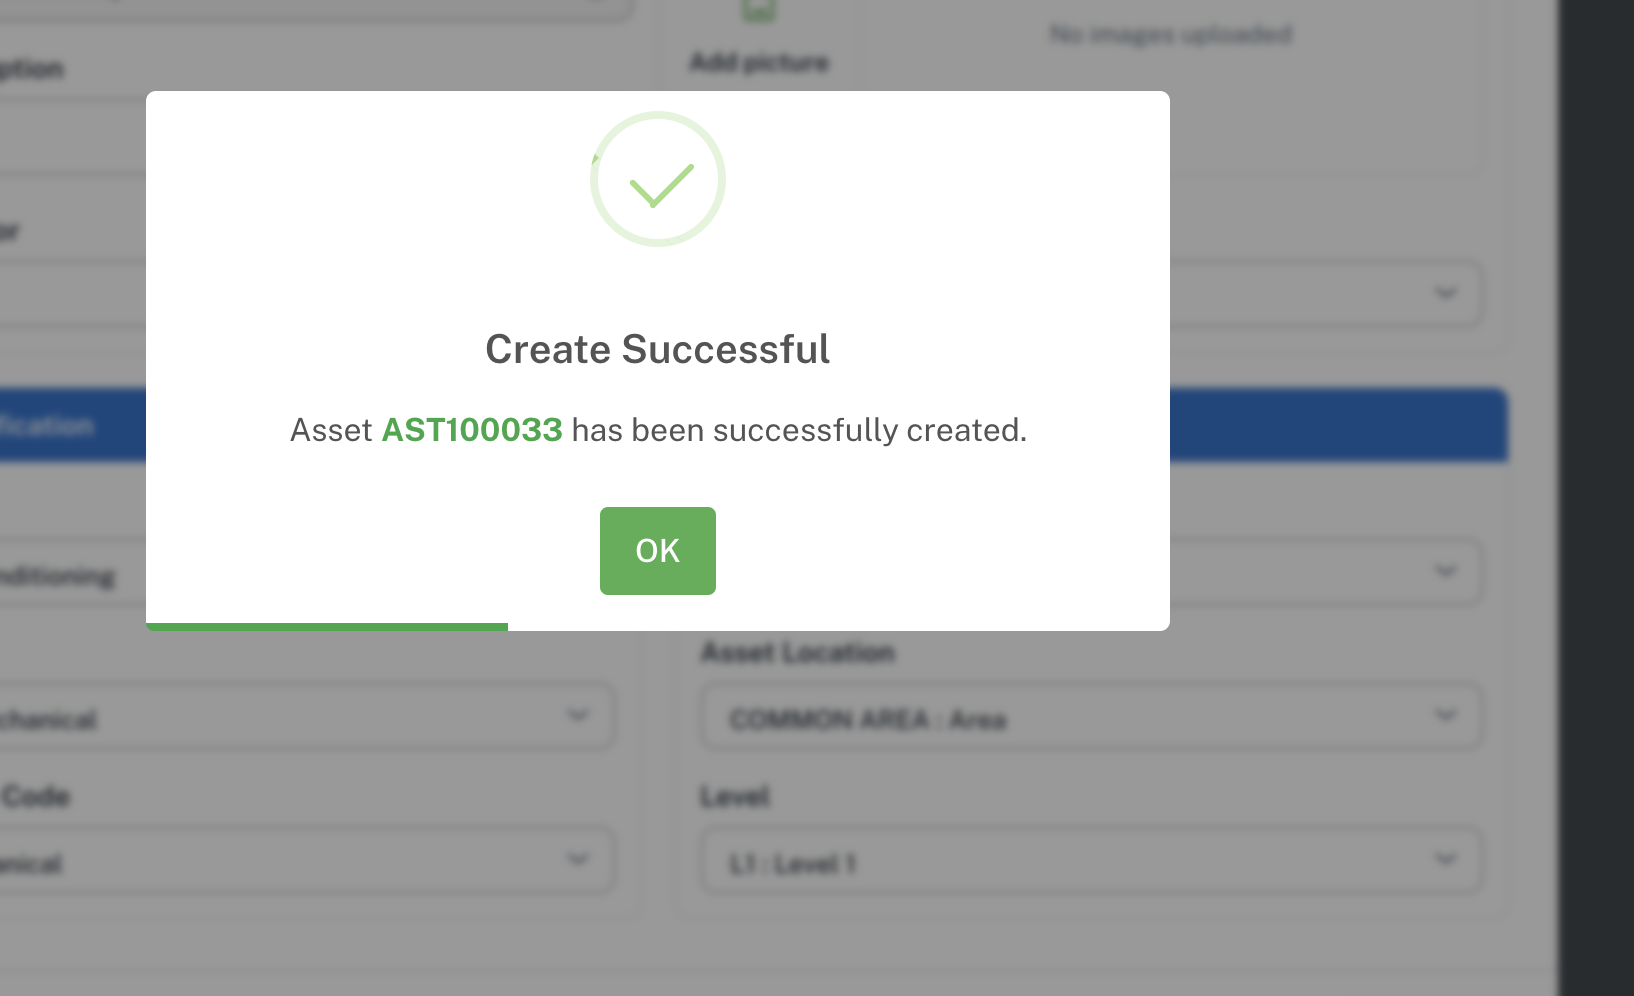Image resolution: width=1634 pixels, height=996 pixels.
Task: Click the green auto-close progress bar
Action: point(327,626)
